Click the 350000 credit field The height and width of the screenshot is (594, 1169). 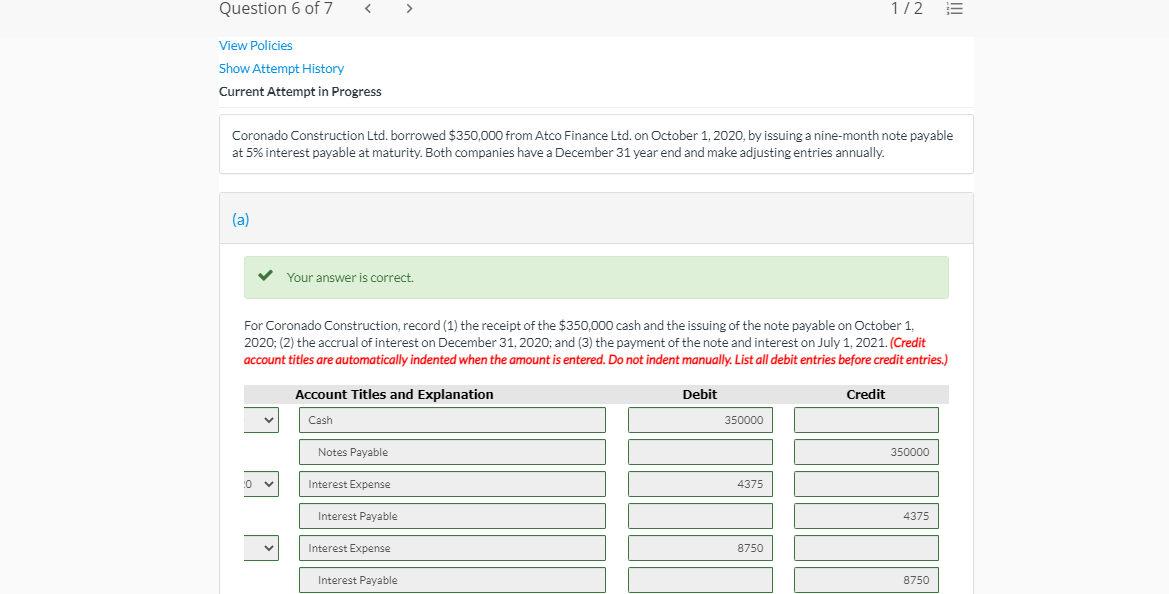[x=866, y=452]
